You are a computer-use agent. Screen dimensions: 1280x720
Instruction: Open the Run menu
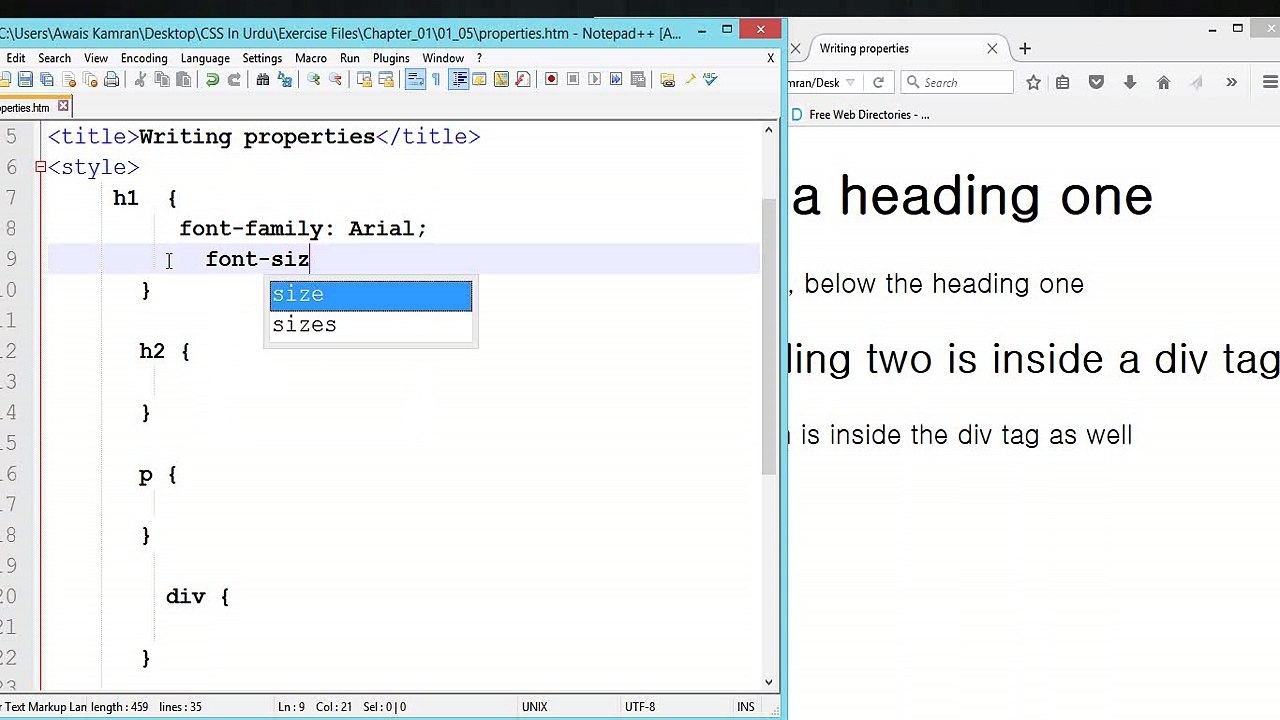(x=350, y=58)
